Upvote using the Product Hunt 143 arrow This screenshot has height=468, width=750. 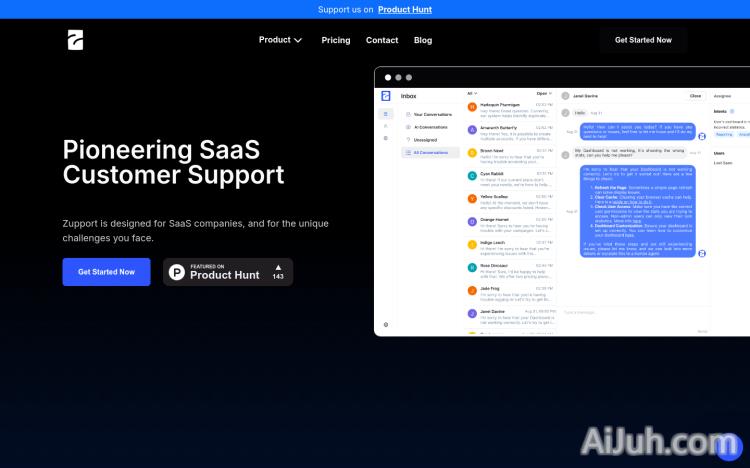(x=278, y=268)
